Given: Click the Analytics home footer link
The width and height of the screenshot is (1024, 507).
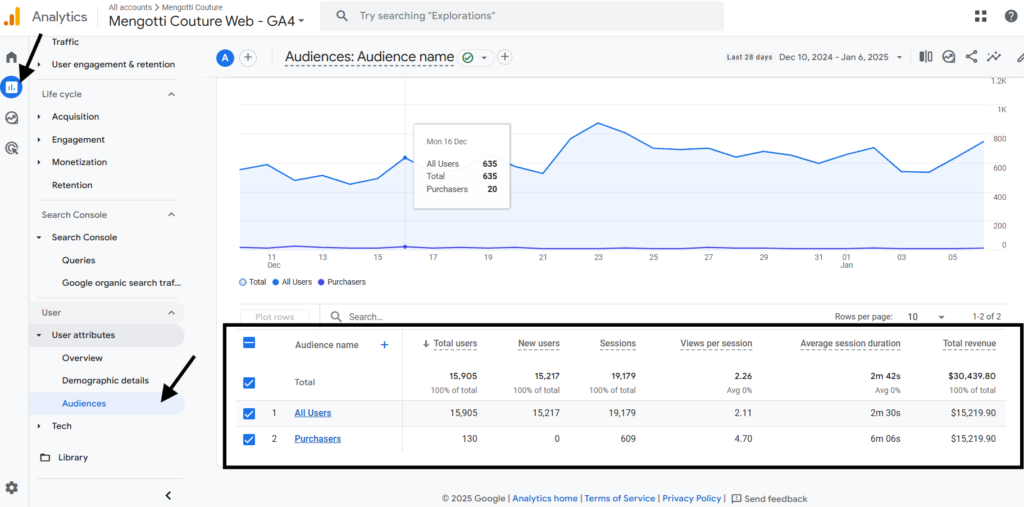Looking at the screenshot, I should (x=545, y=499).
